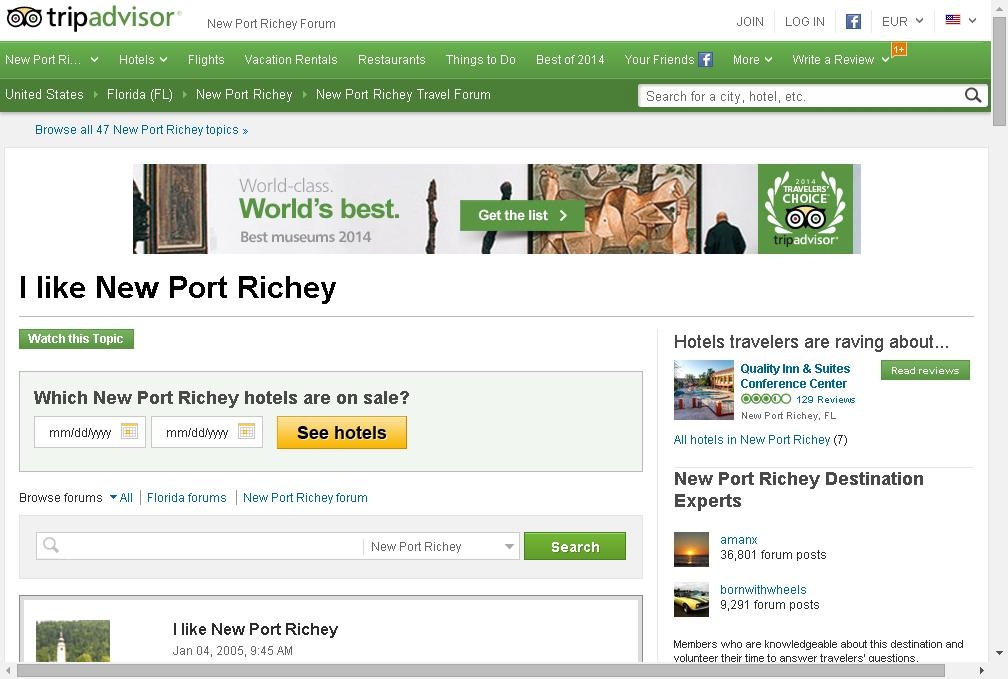The width and height of the screenshot is (1008, 679).
Task: Click the post title I like New Port Richey
Action: click(x=255, y=629)
